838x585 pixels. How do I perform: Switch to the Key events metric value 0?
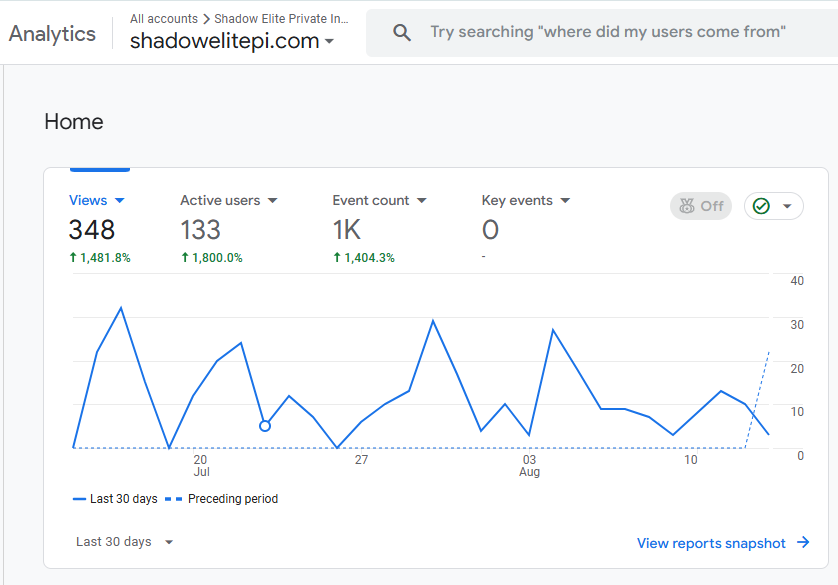tap(490, 230)
